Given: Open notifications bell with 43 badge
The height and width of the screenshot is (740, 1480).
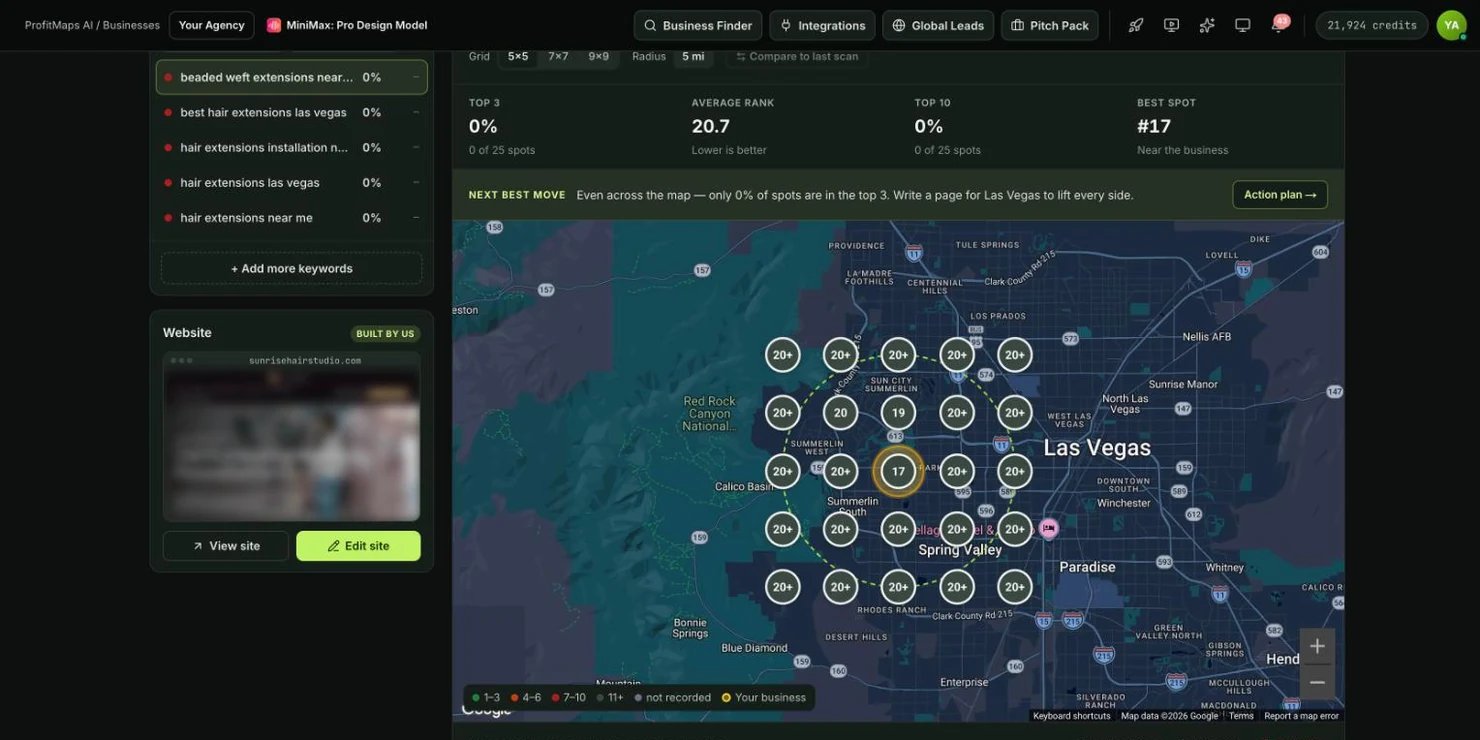Looking at the screenshot, I should pos(1279,24).
